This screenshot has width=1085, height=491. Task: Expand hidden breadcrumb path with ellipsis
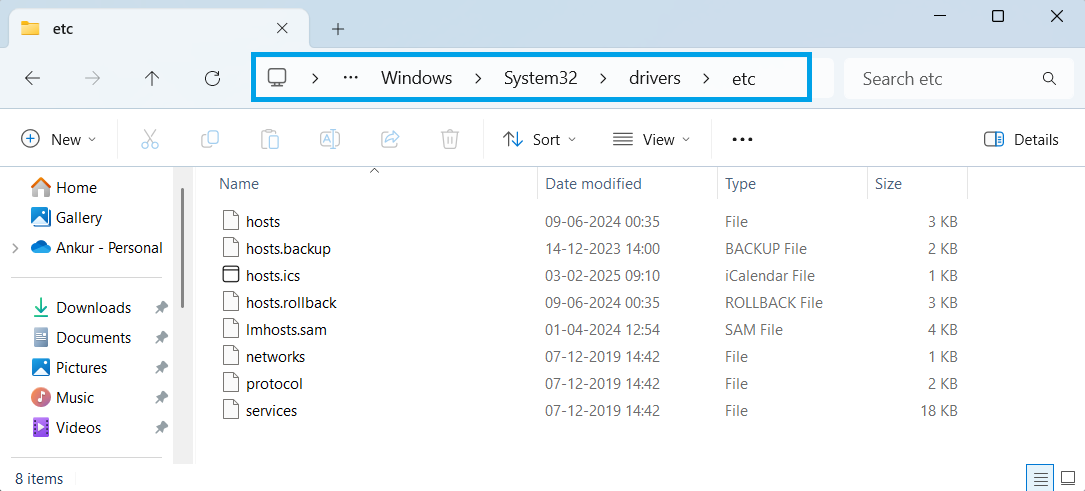click(x=351, y=78)
